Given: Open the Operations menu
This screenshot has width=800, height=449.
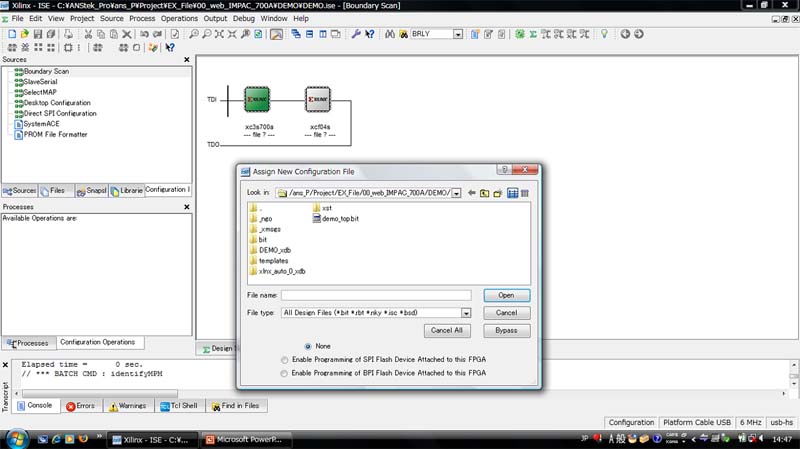Looking at the screenshot, I should coord(179,18).
